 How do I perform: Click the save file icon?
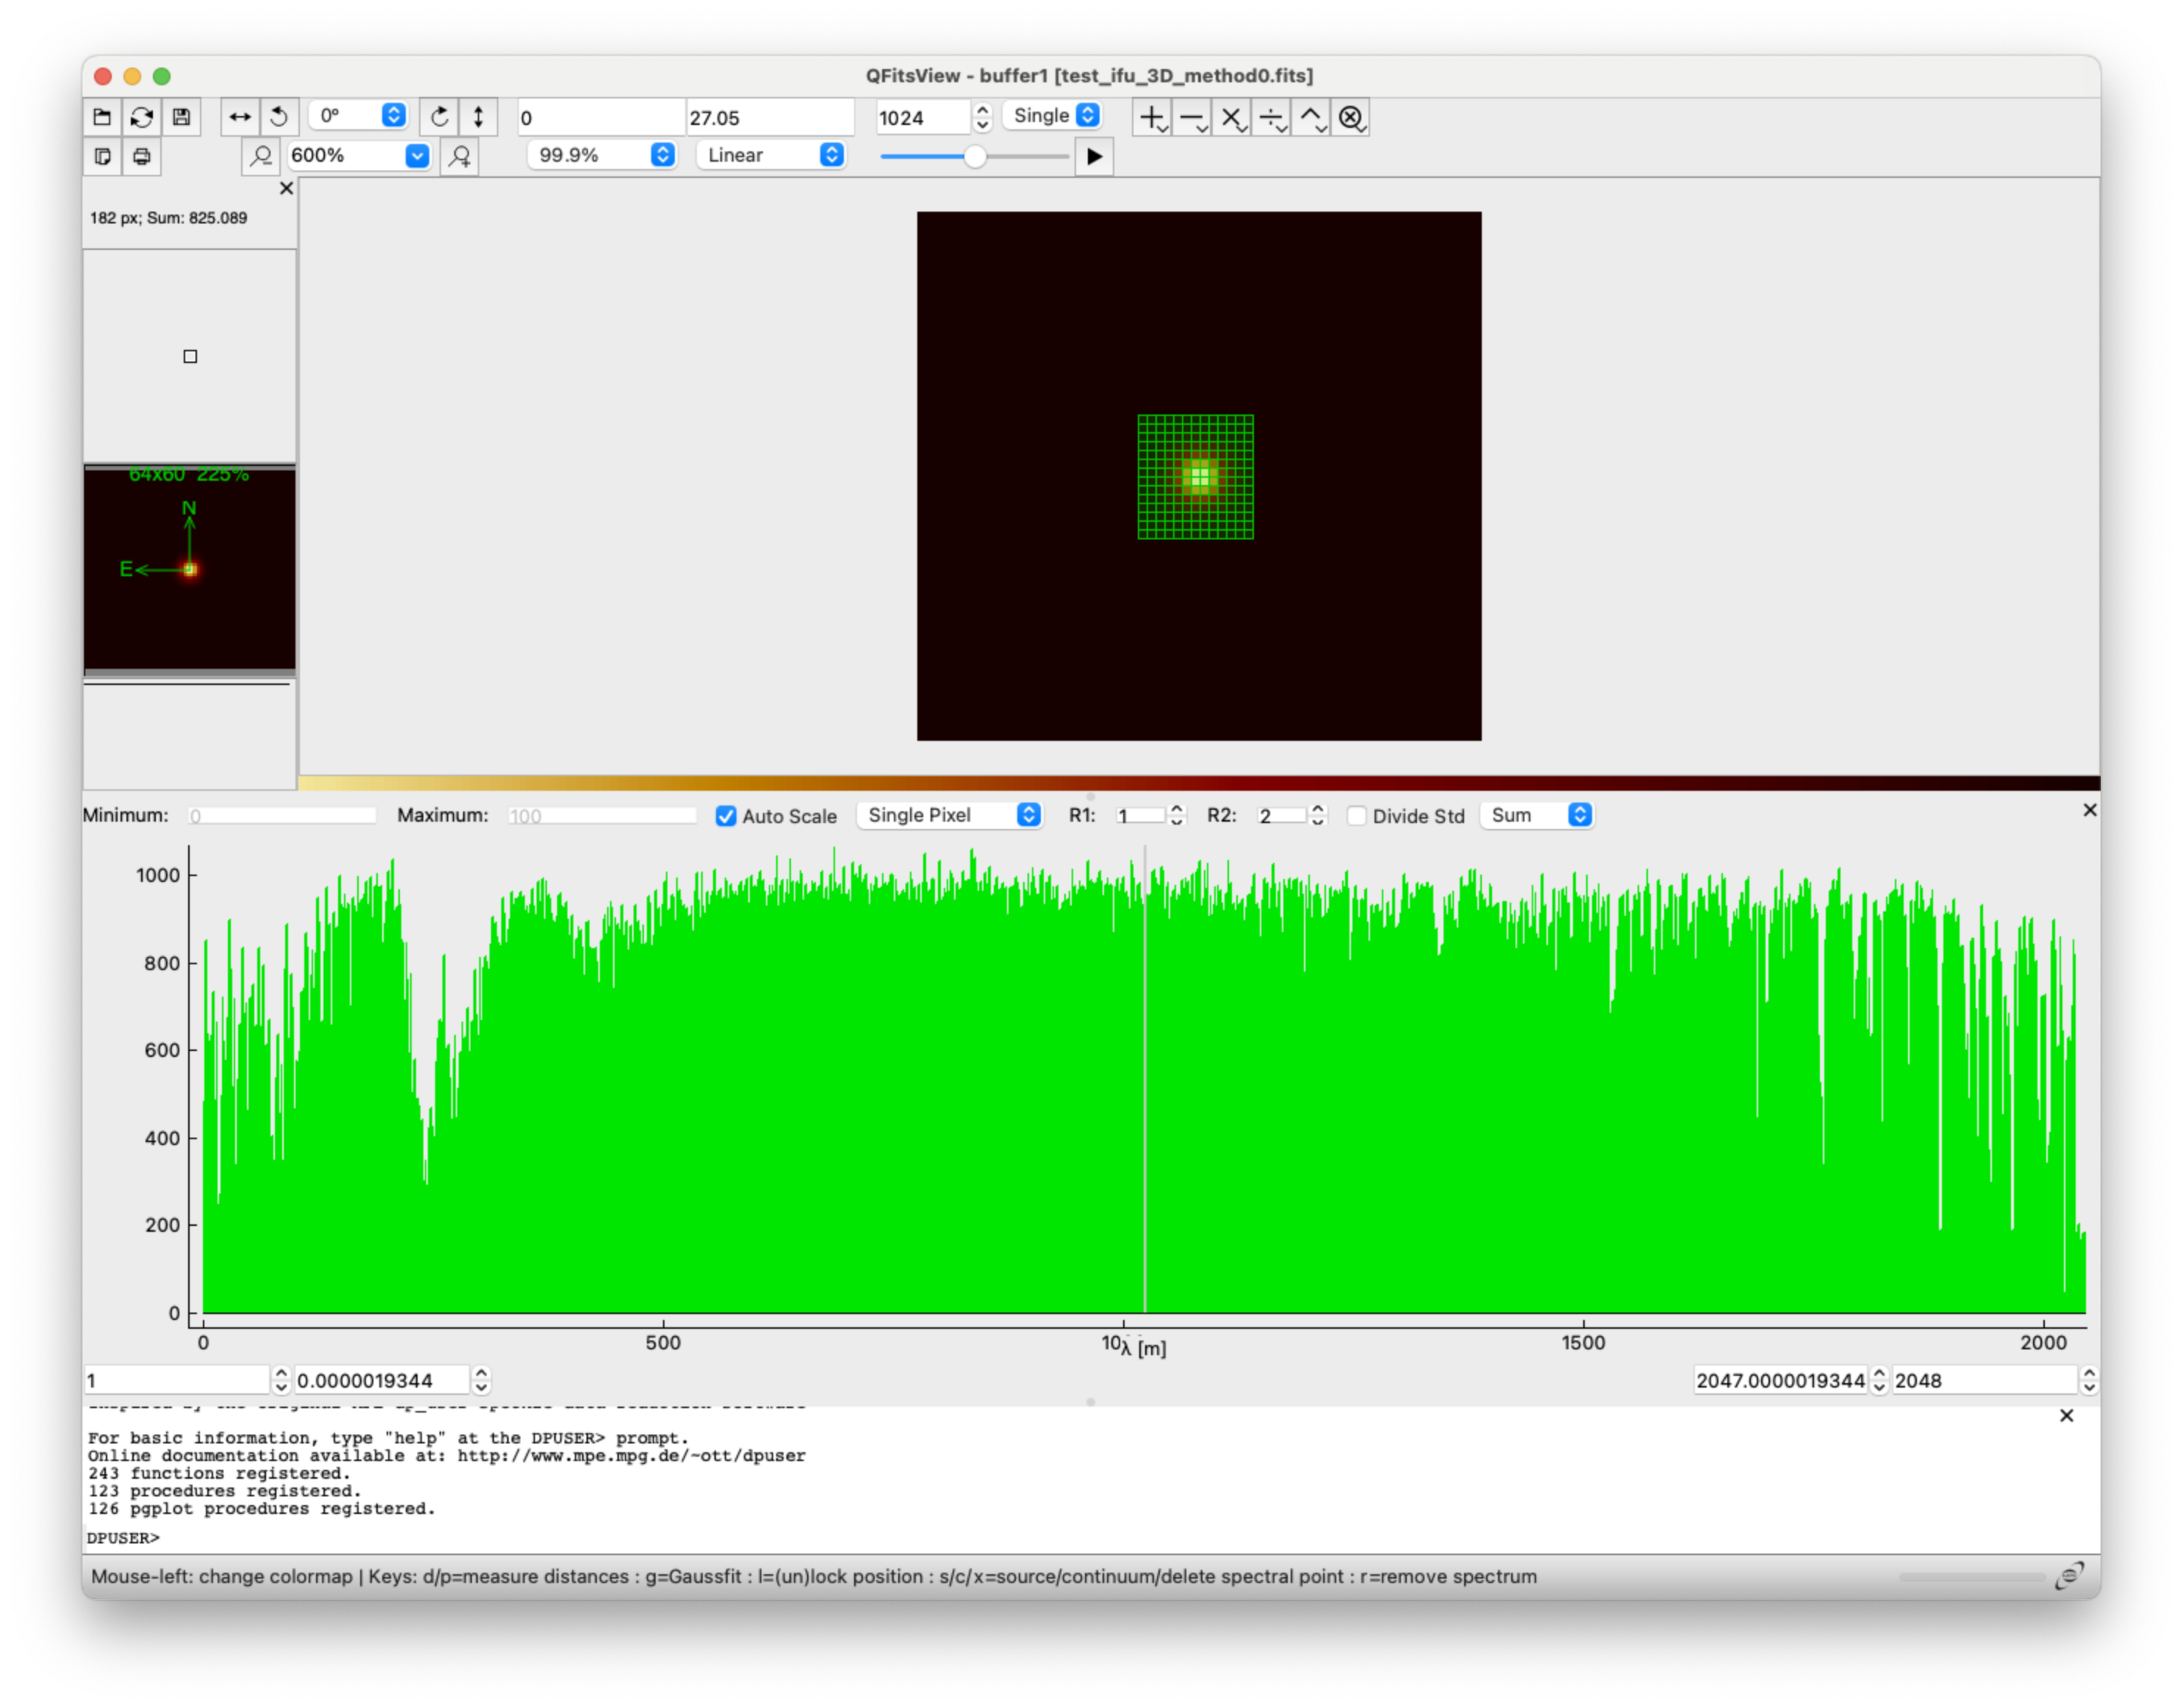click(181, 117)
